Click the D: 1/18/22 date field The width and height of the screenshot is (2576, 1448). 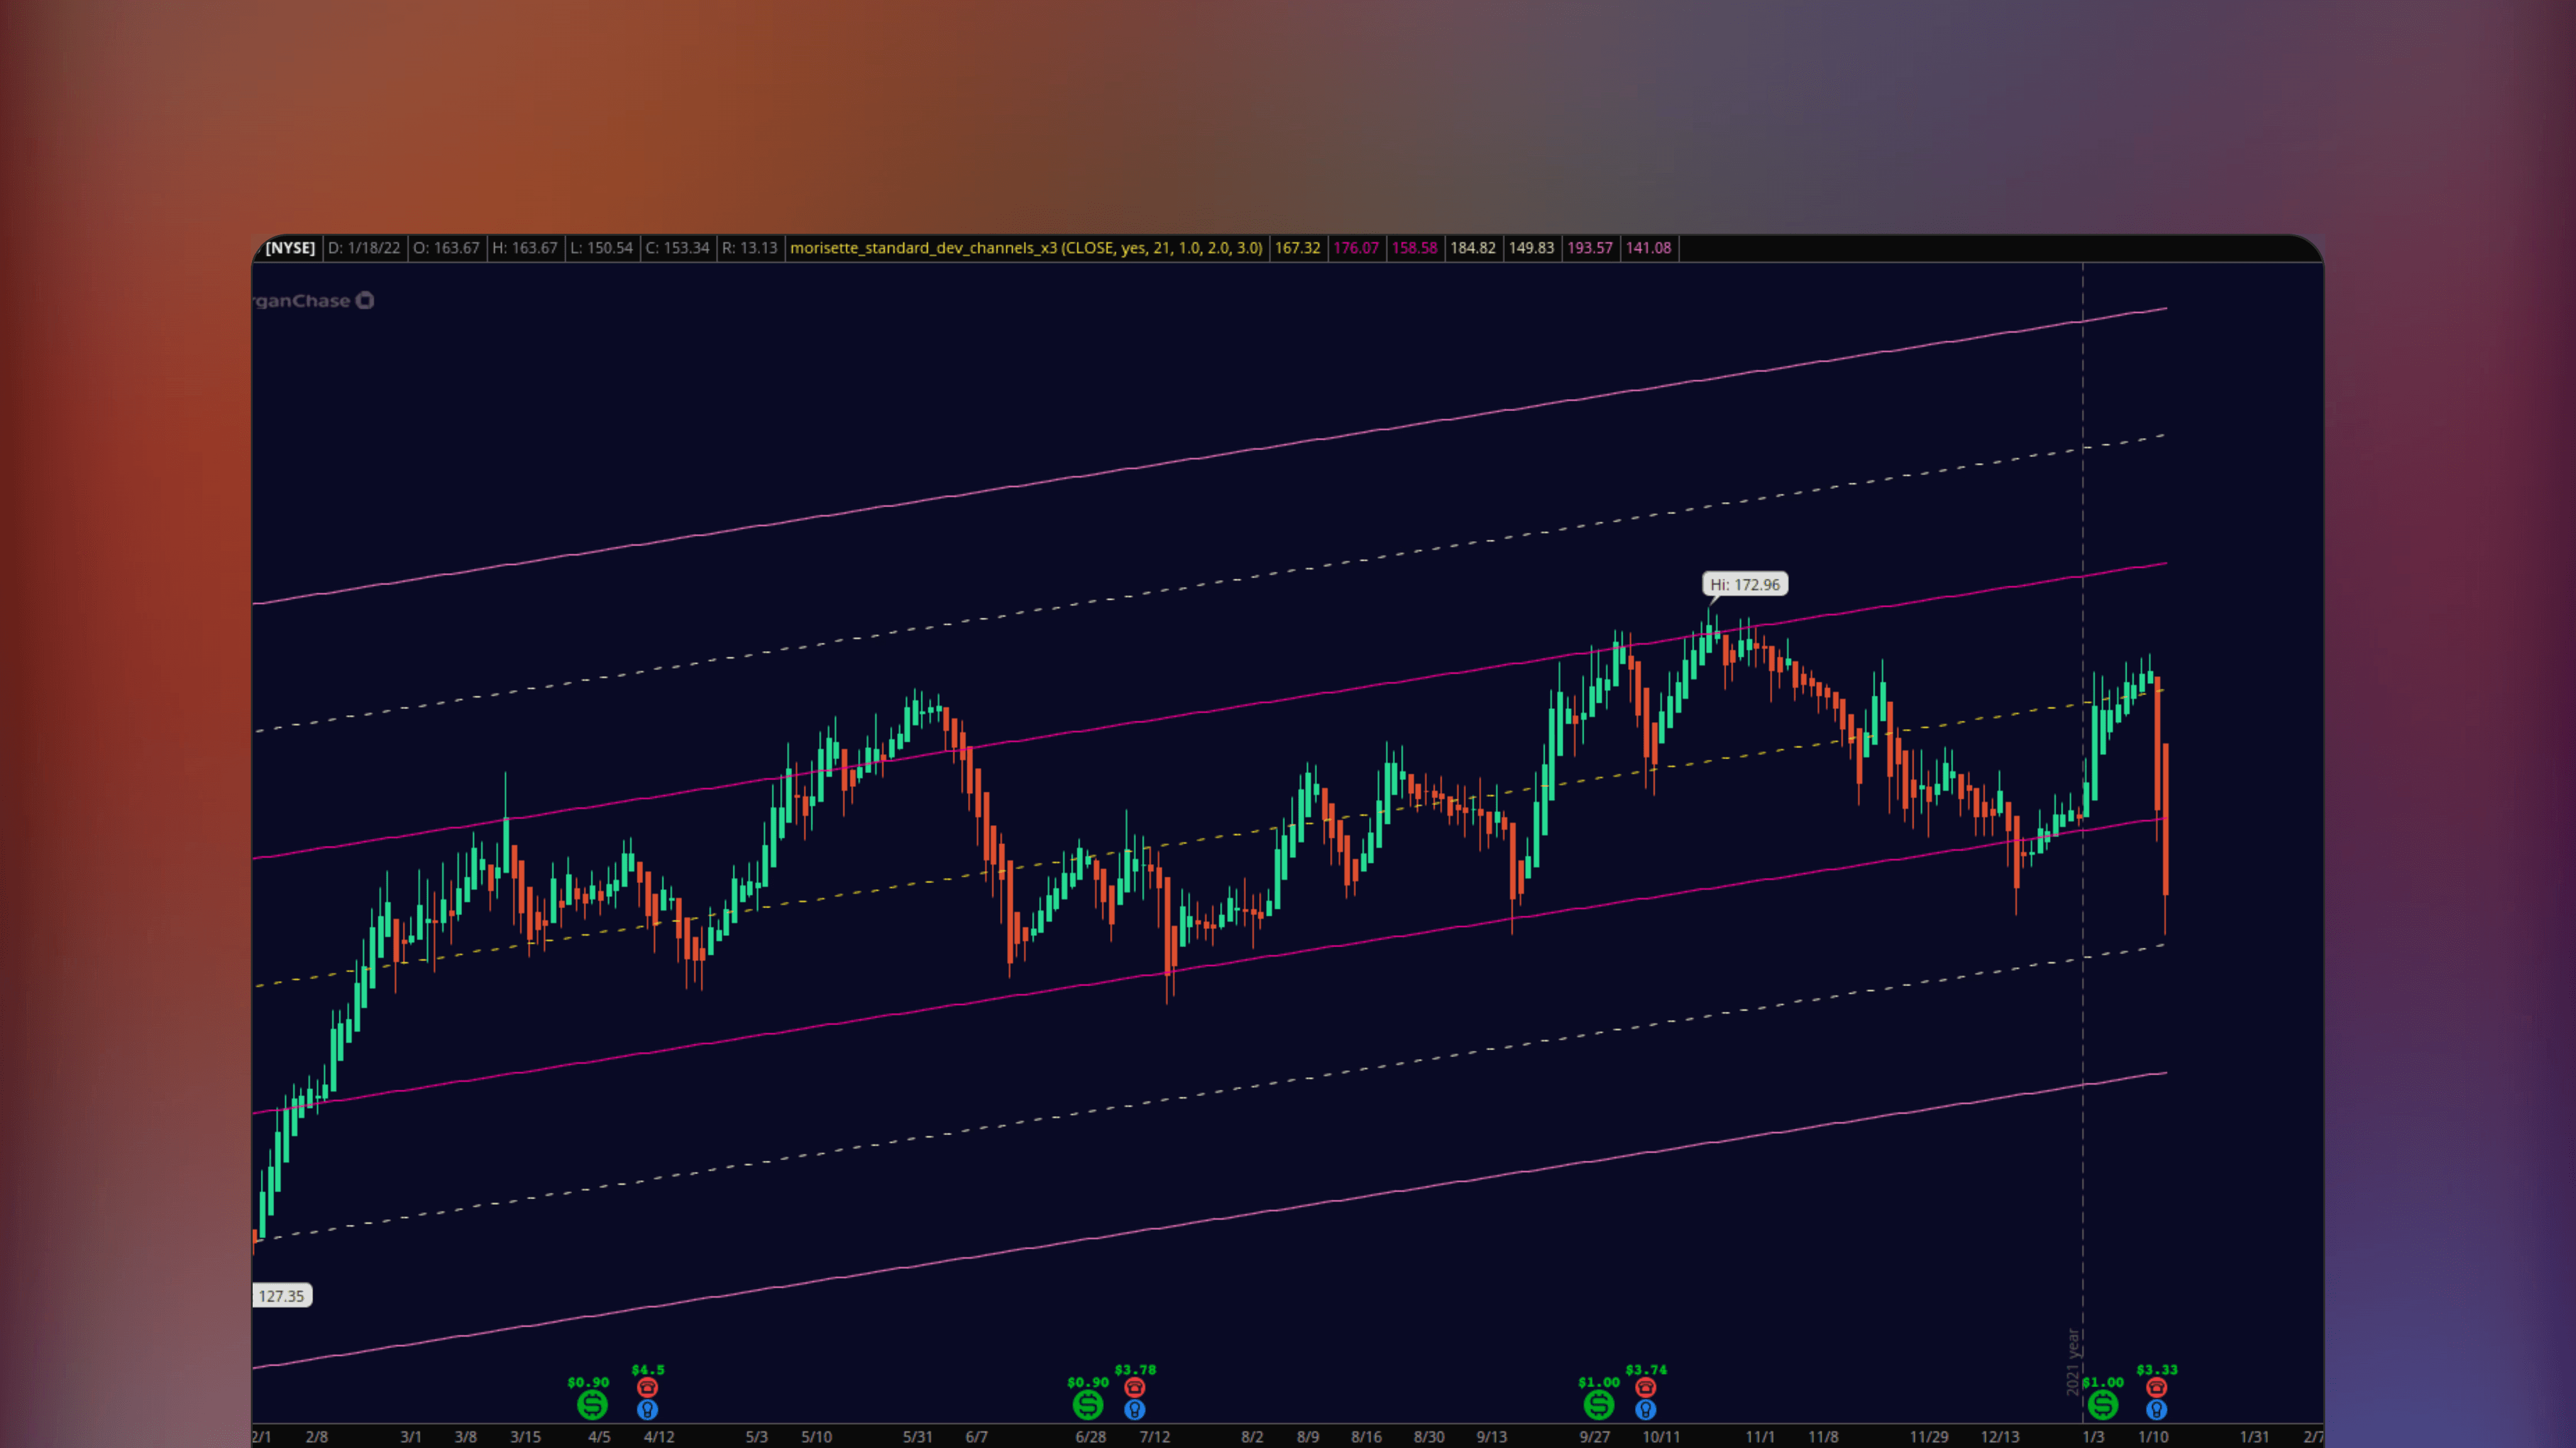coord(364,247)
